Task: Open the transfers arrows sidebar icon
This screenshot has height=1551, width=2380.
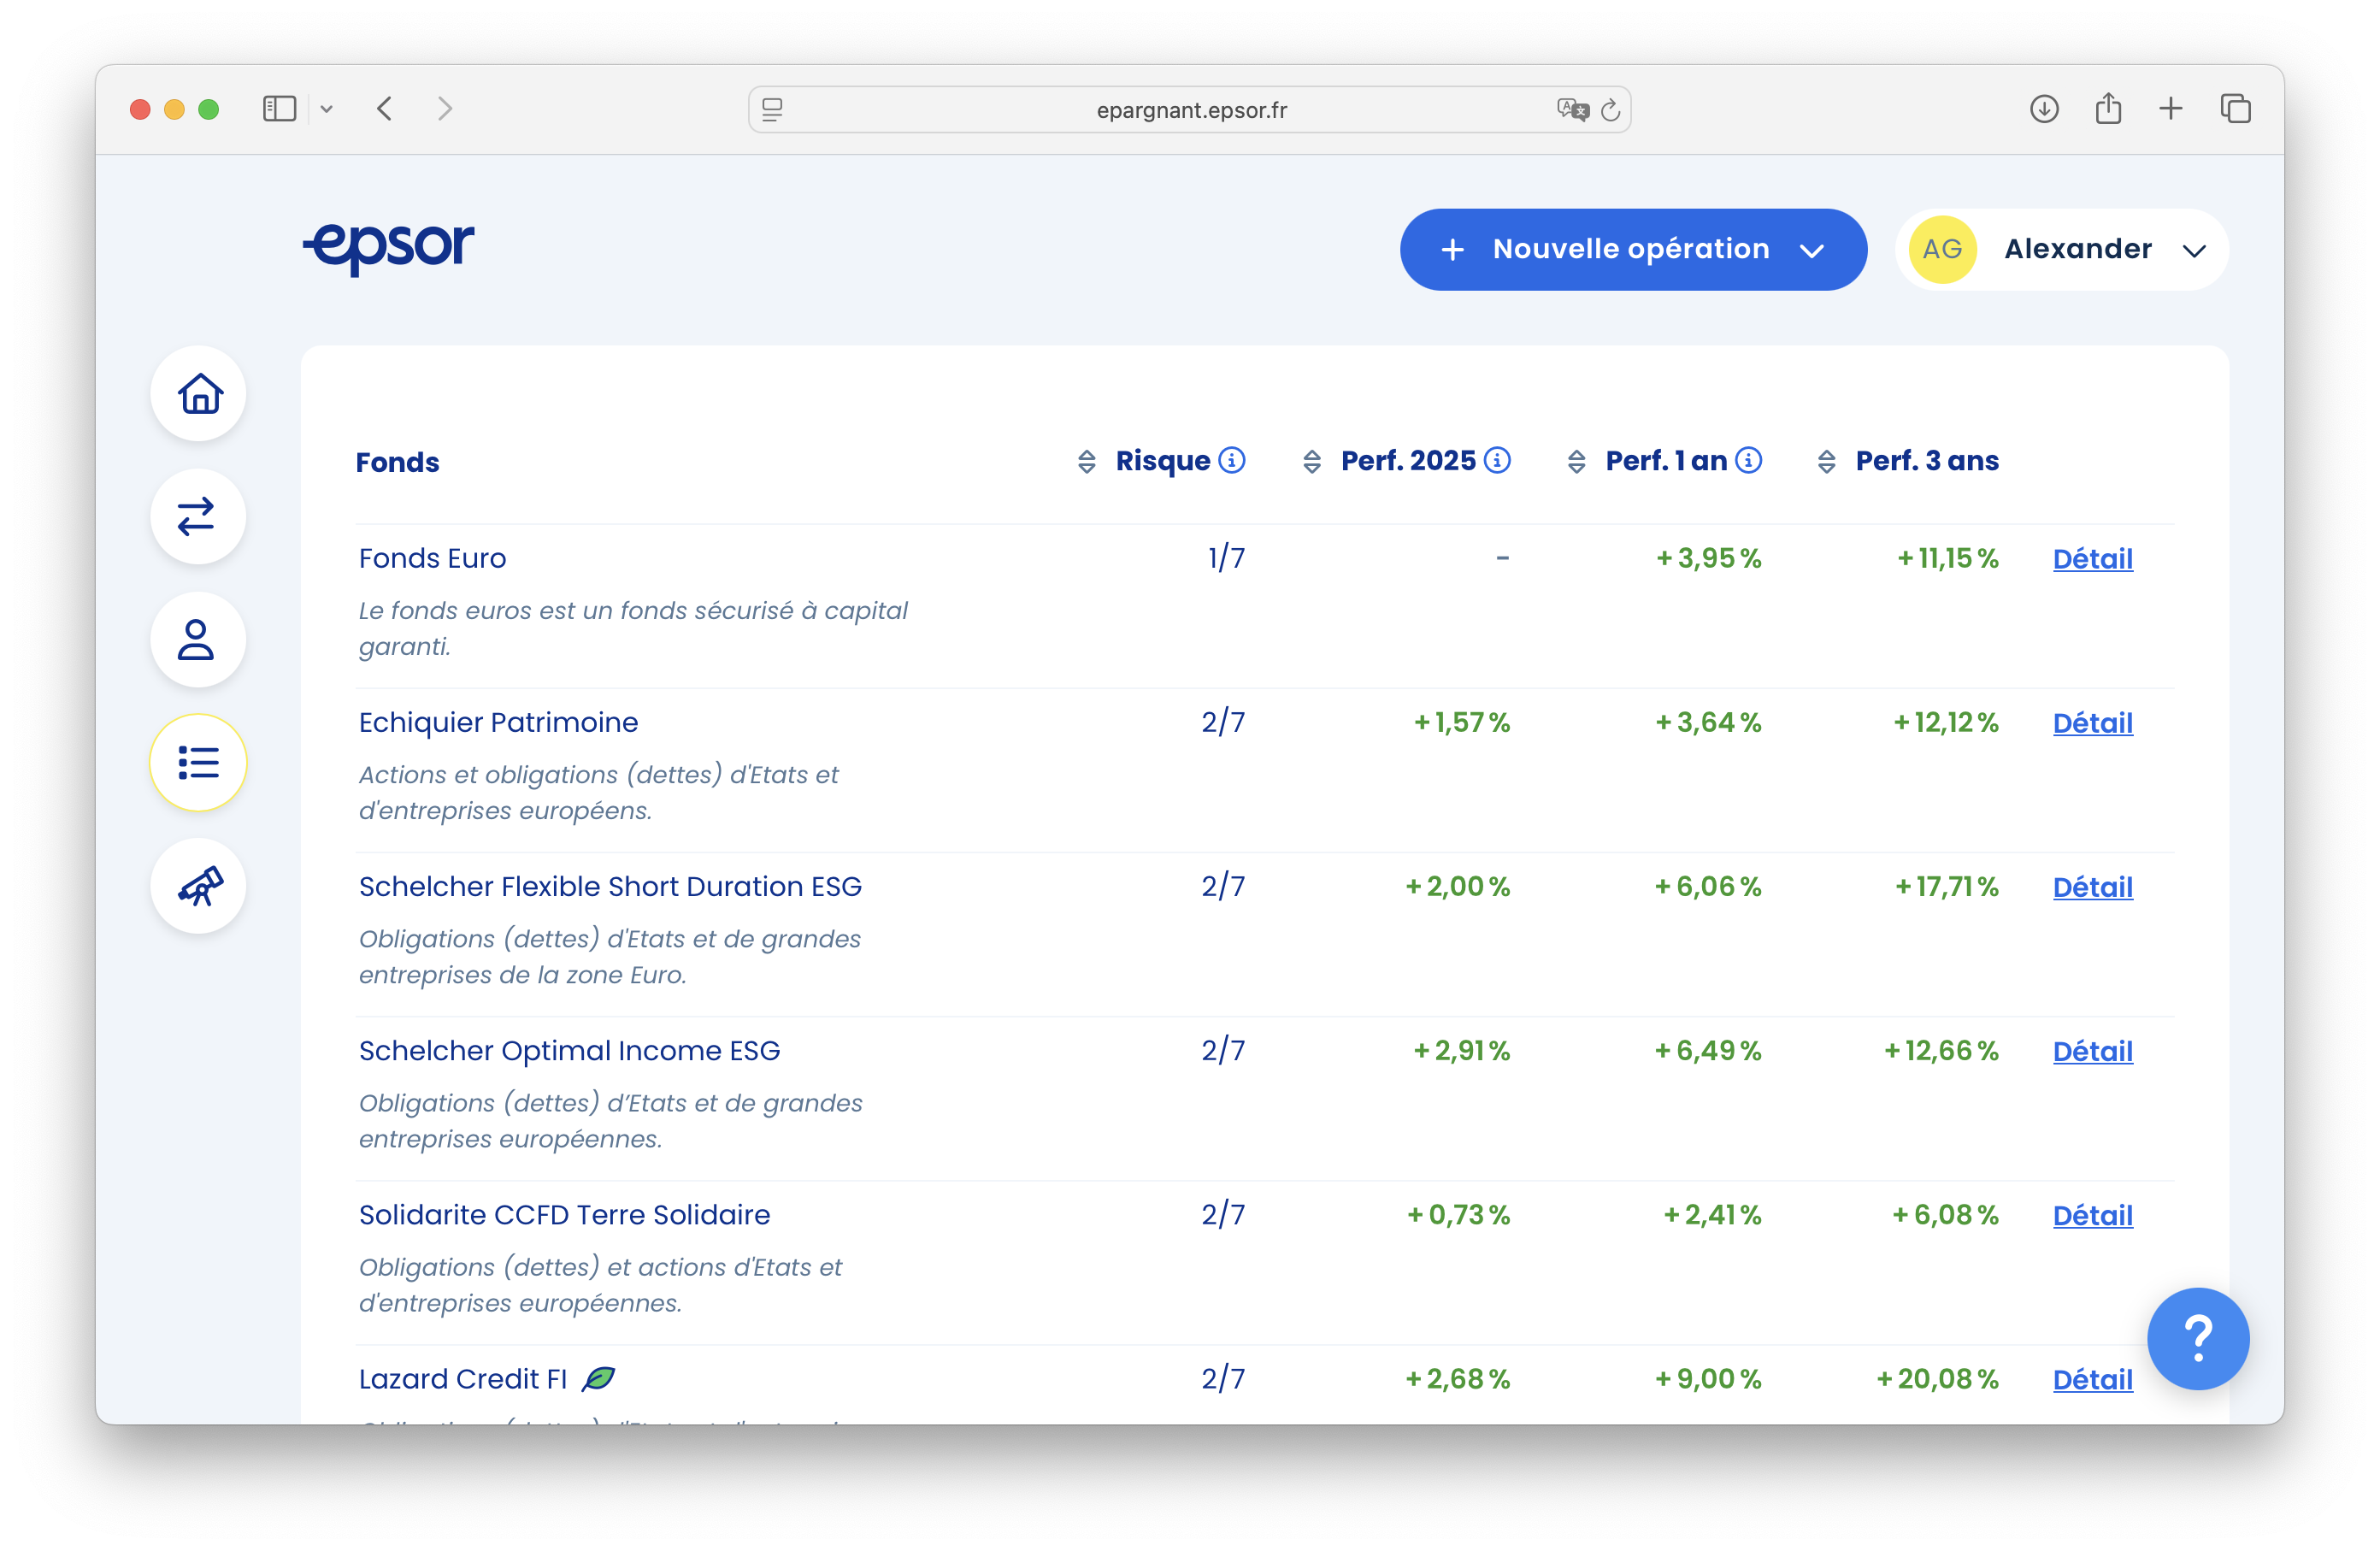Action: point(197,517)
